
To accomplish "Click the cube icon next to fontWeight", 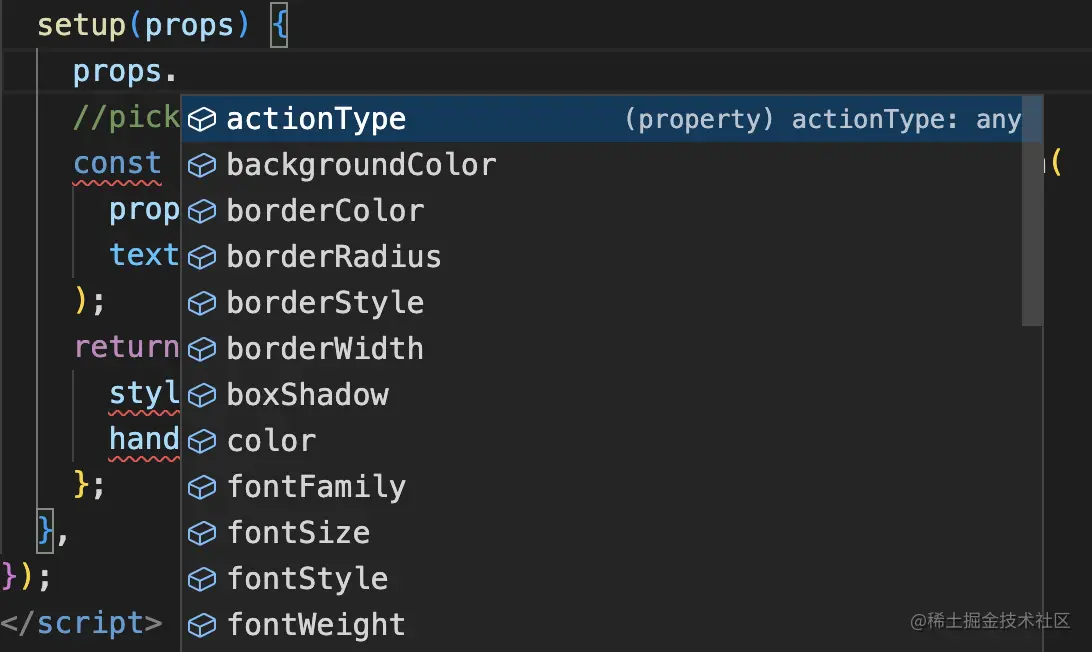I will 203,626.
